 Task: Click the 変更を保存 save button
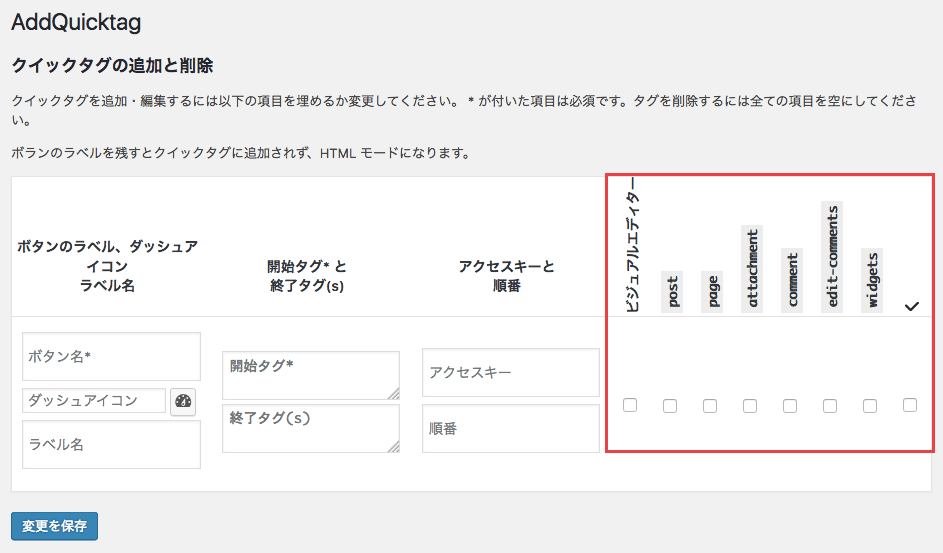point(55,526)
